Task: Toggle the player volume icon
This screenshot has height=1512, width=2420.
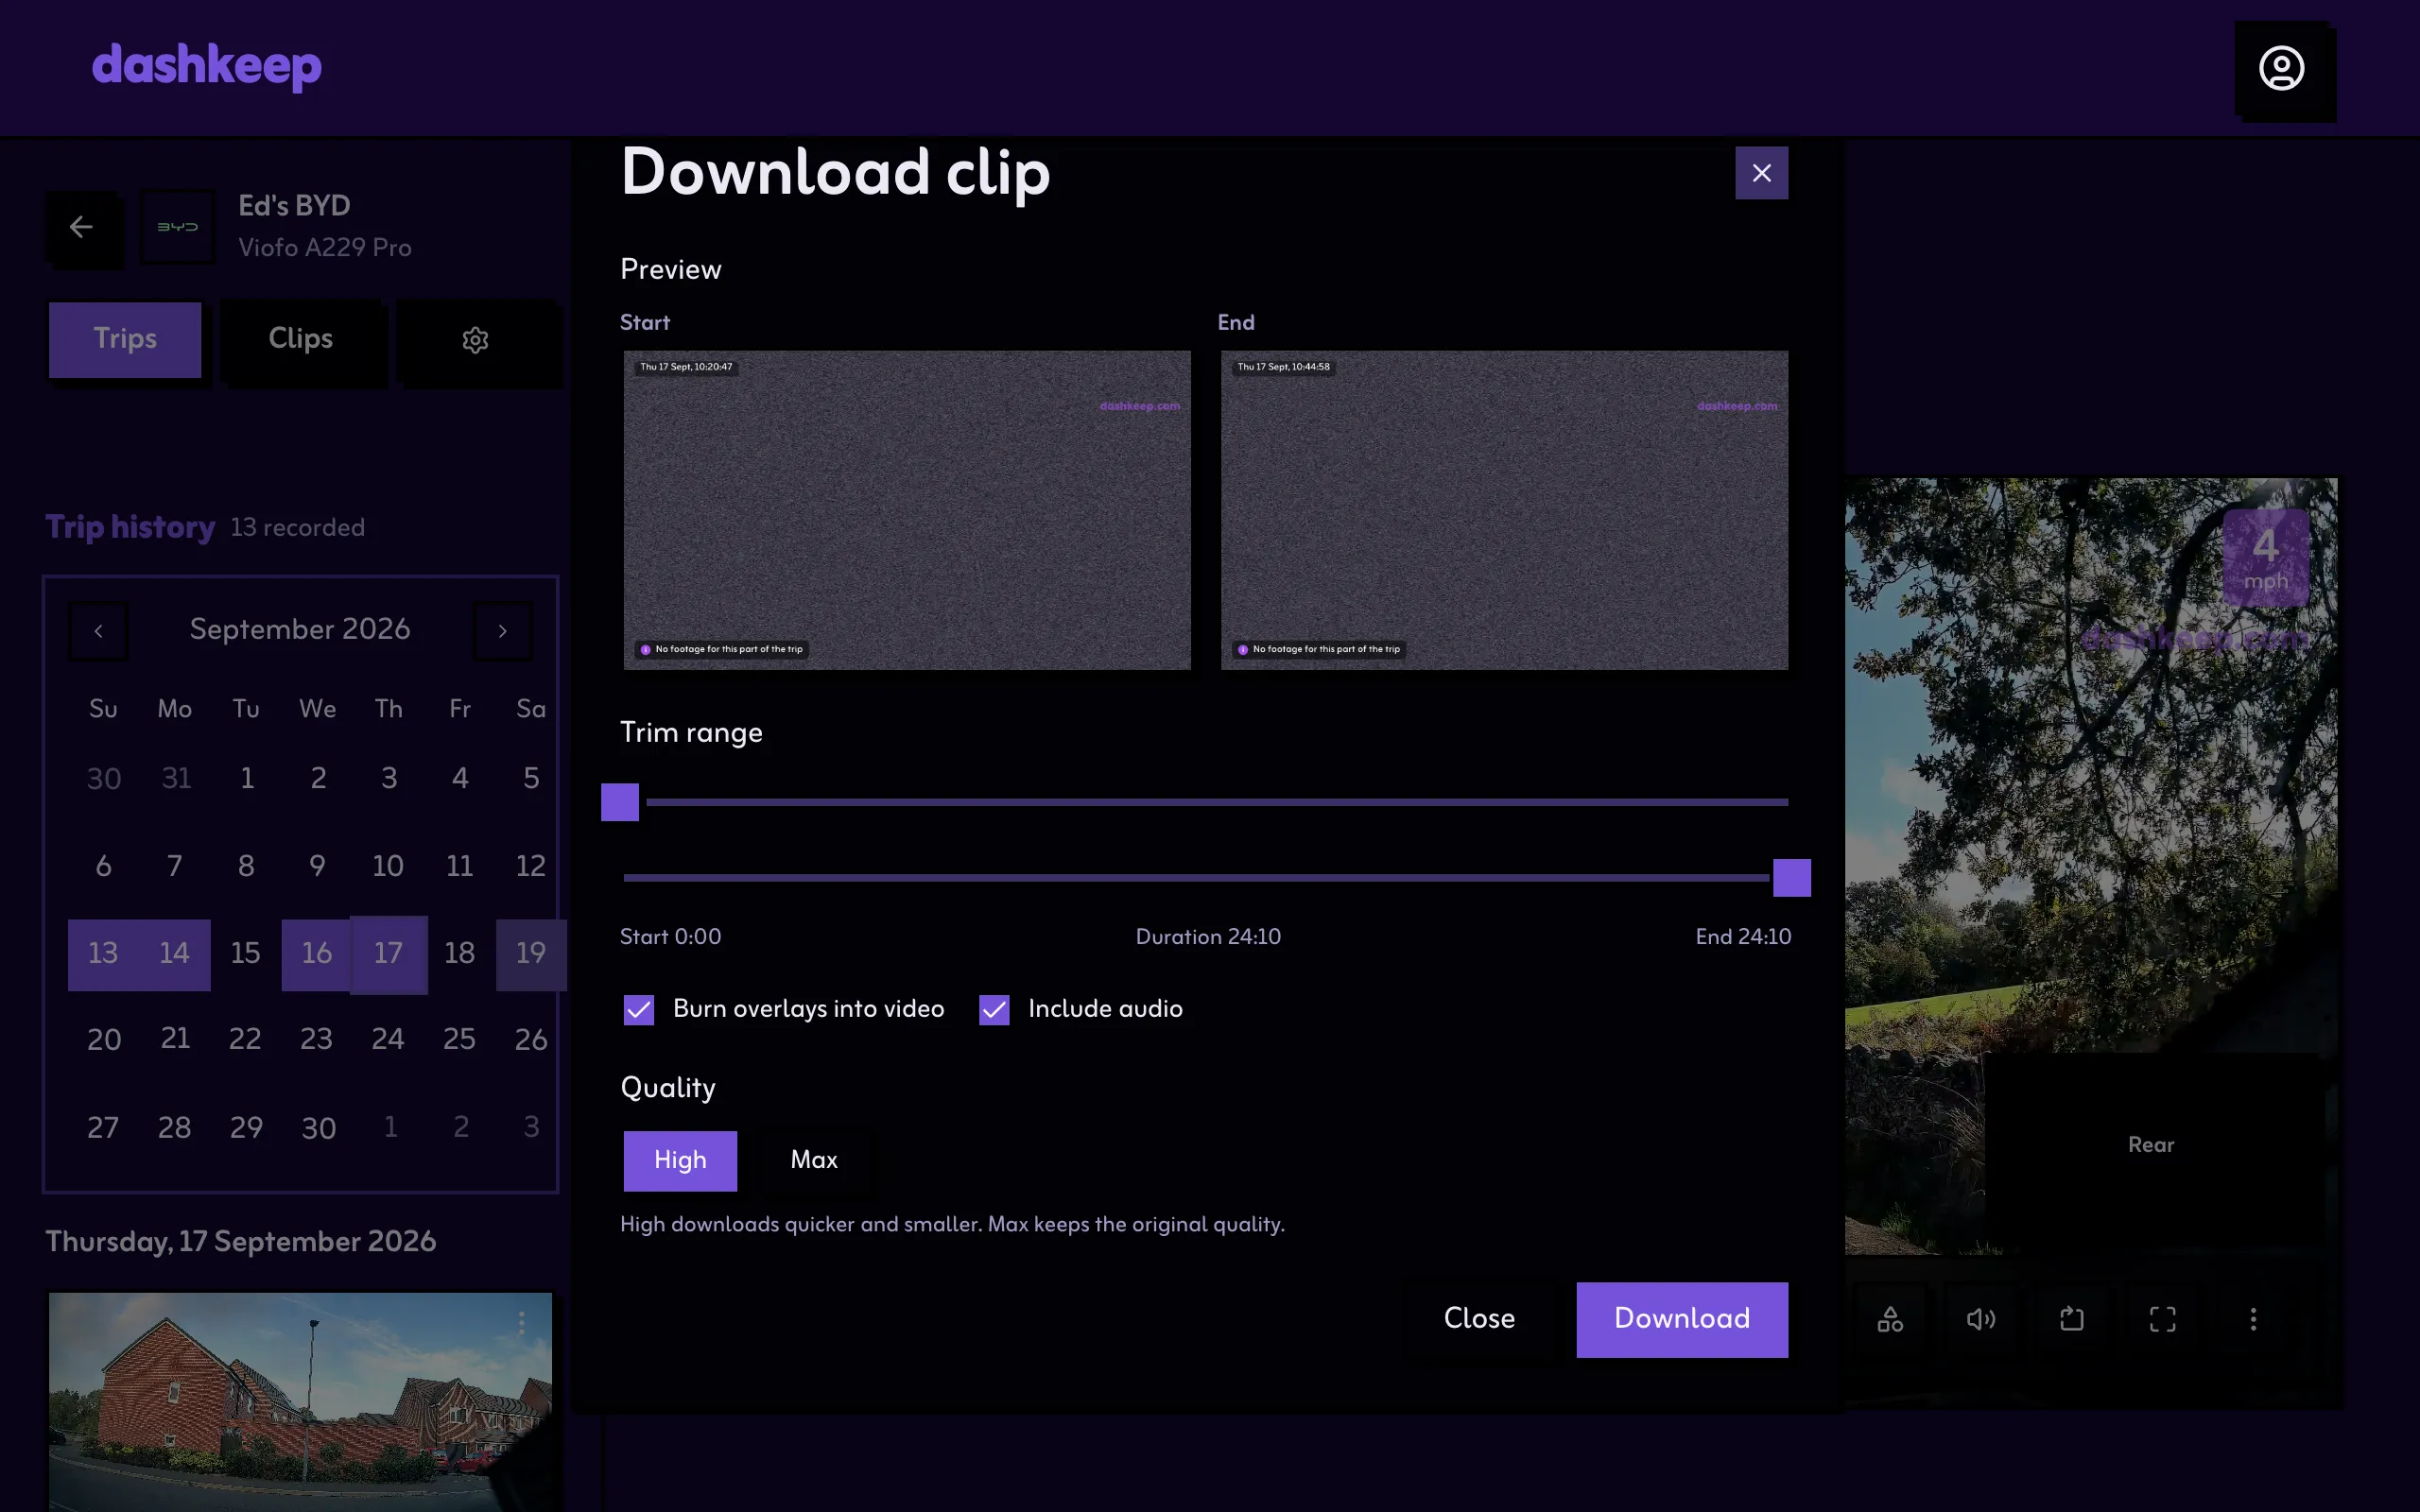Action: coord(1981,1319)
